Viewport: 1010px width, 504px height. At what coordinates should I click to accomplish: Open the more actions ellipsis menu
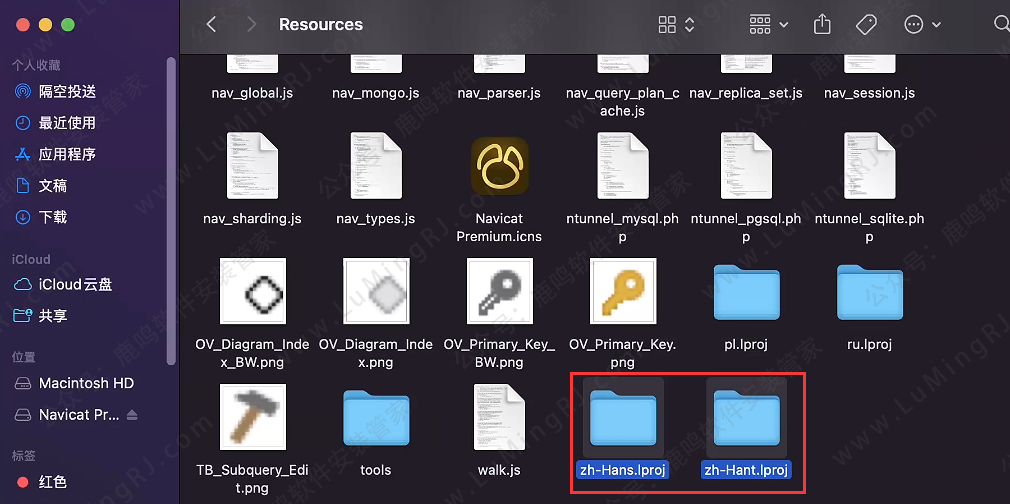pos(922,24)
